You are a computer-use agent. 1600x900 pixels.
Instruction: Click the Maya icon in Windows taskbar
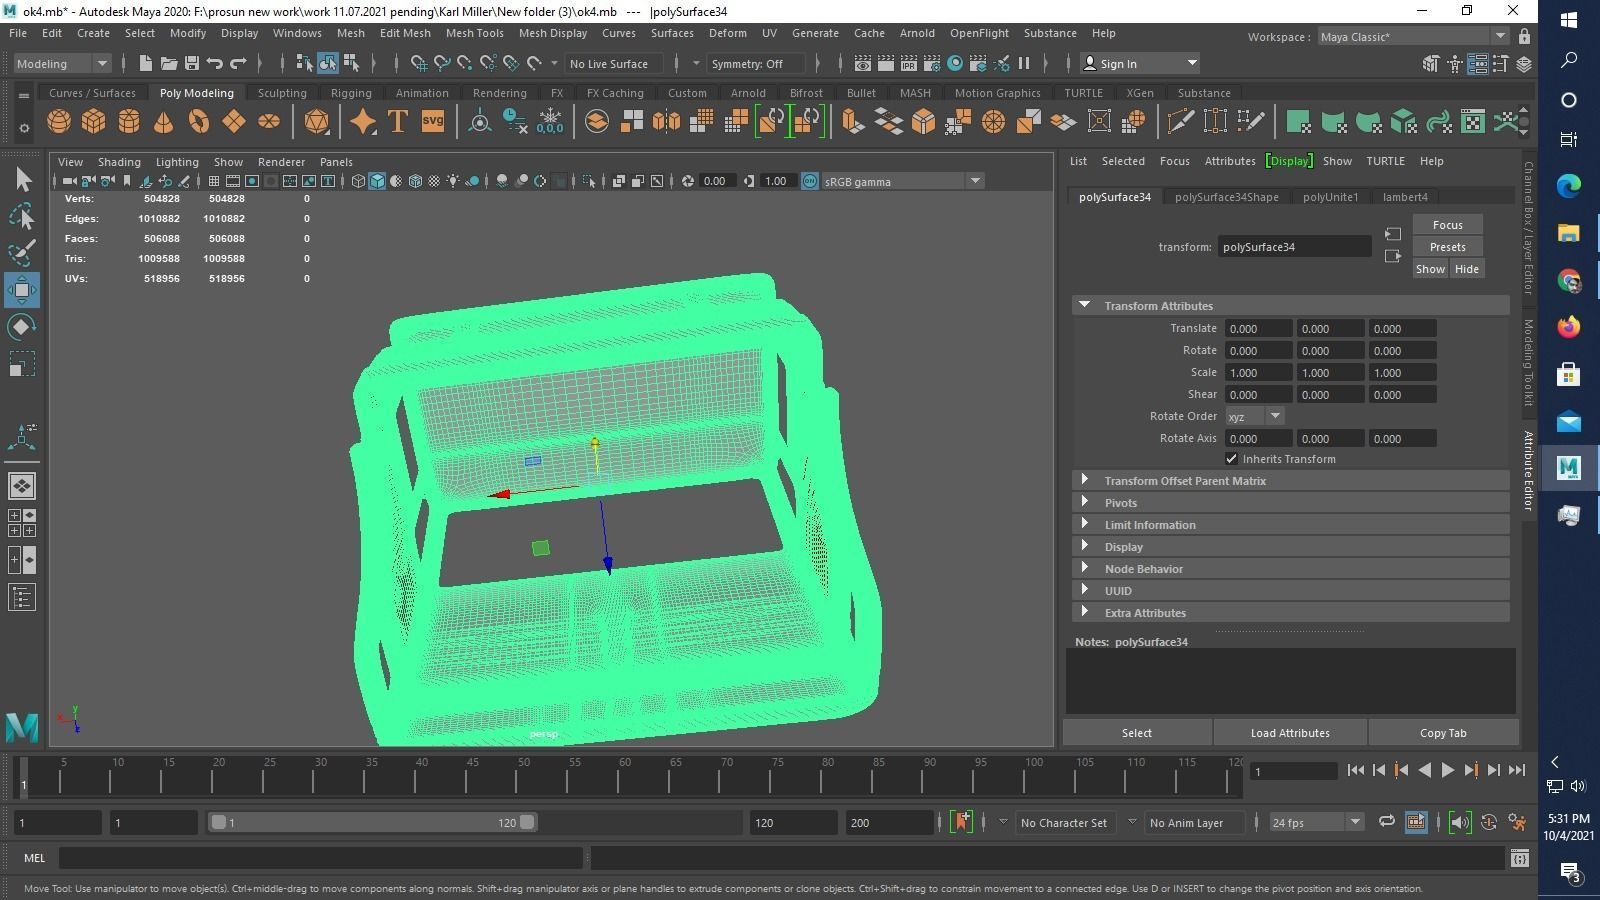(1568, 467)
